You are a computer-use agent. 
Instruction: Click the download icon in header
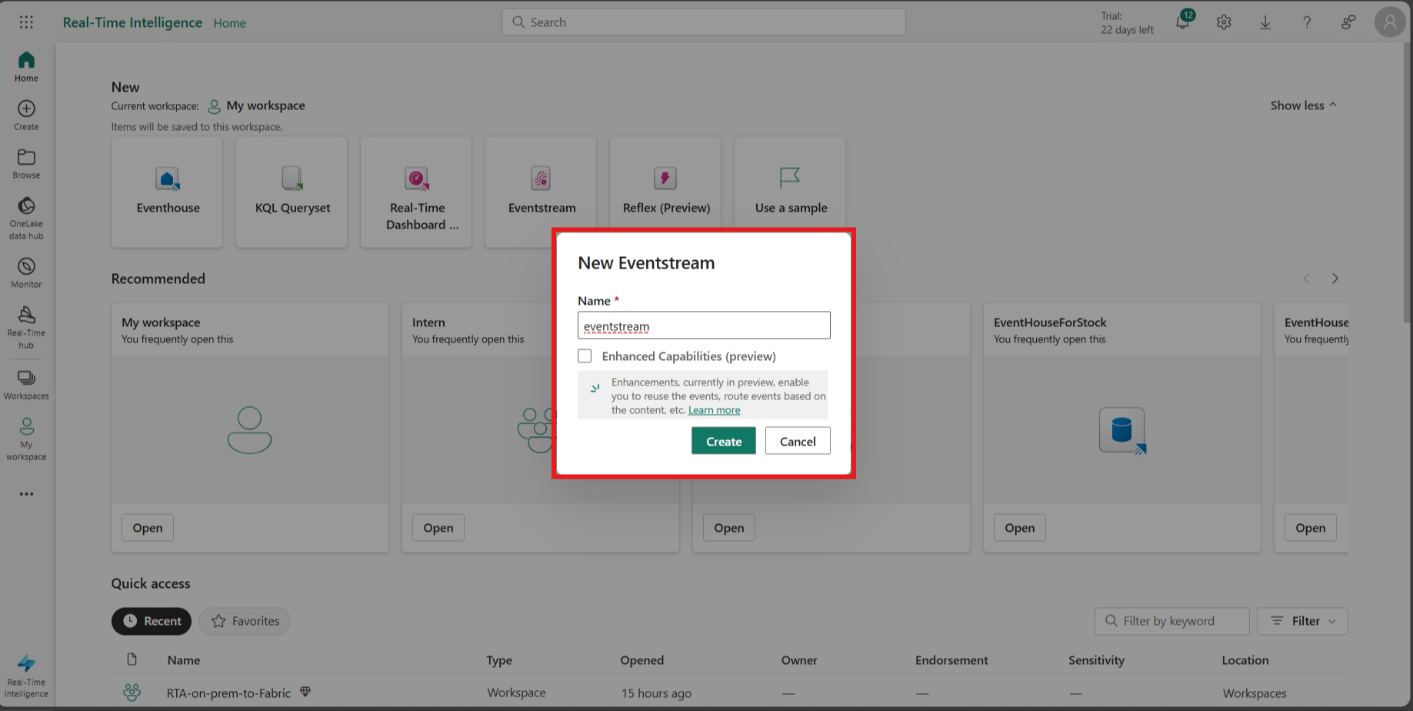[x=1265, y=22]
